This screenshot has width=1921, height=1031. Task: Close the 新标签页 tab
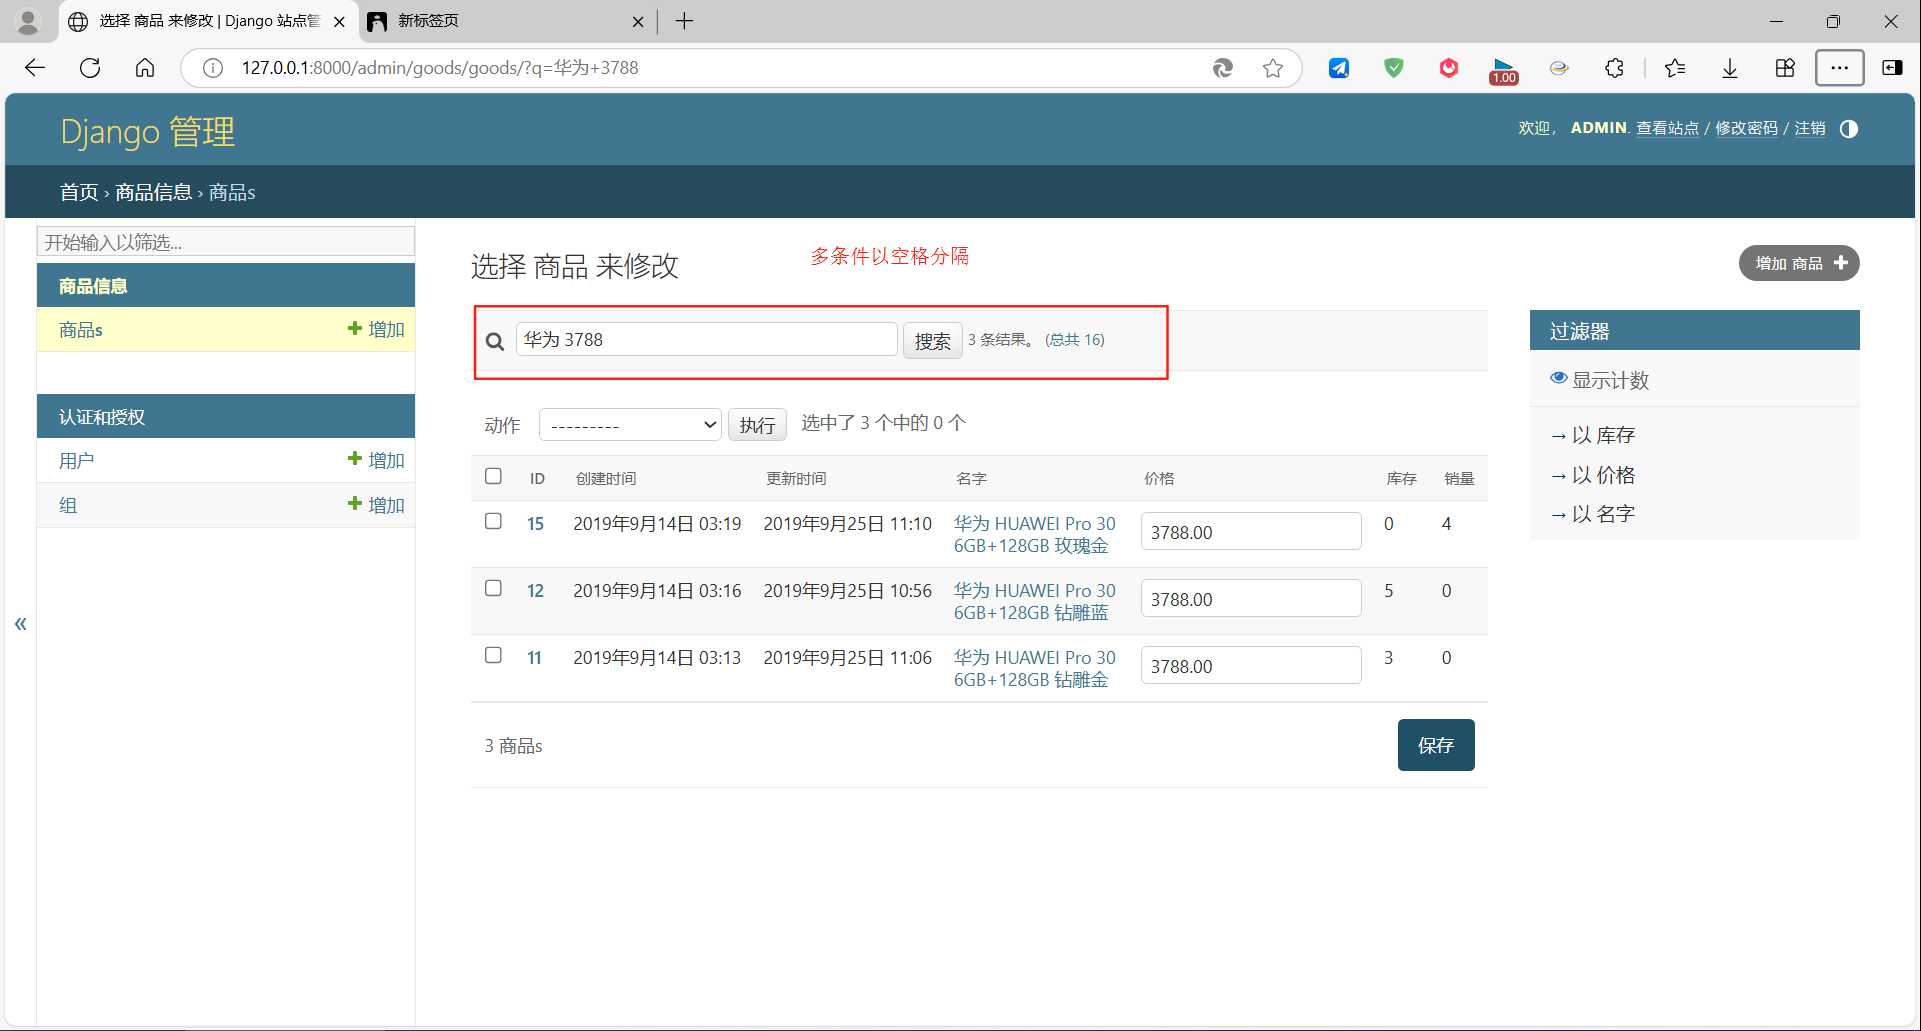click(x=638, y=21)
